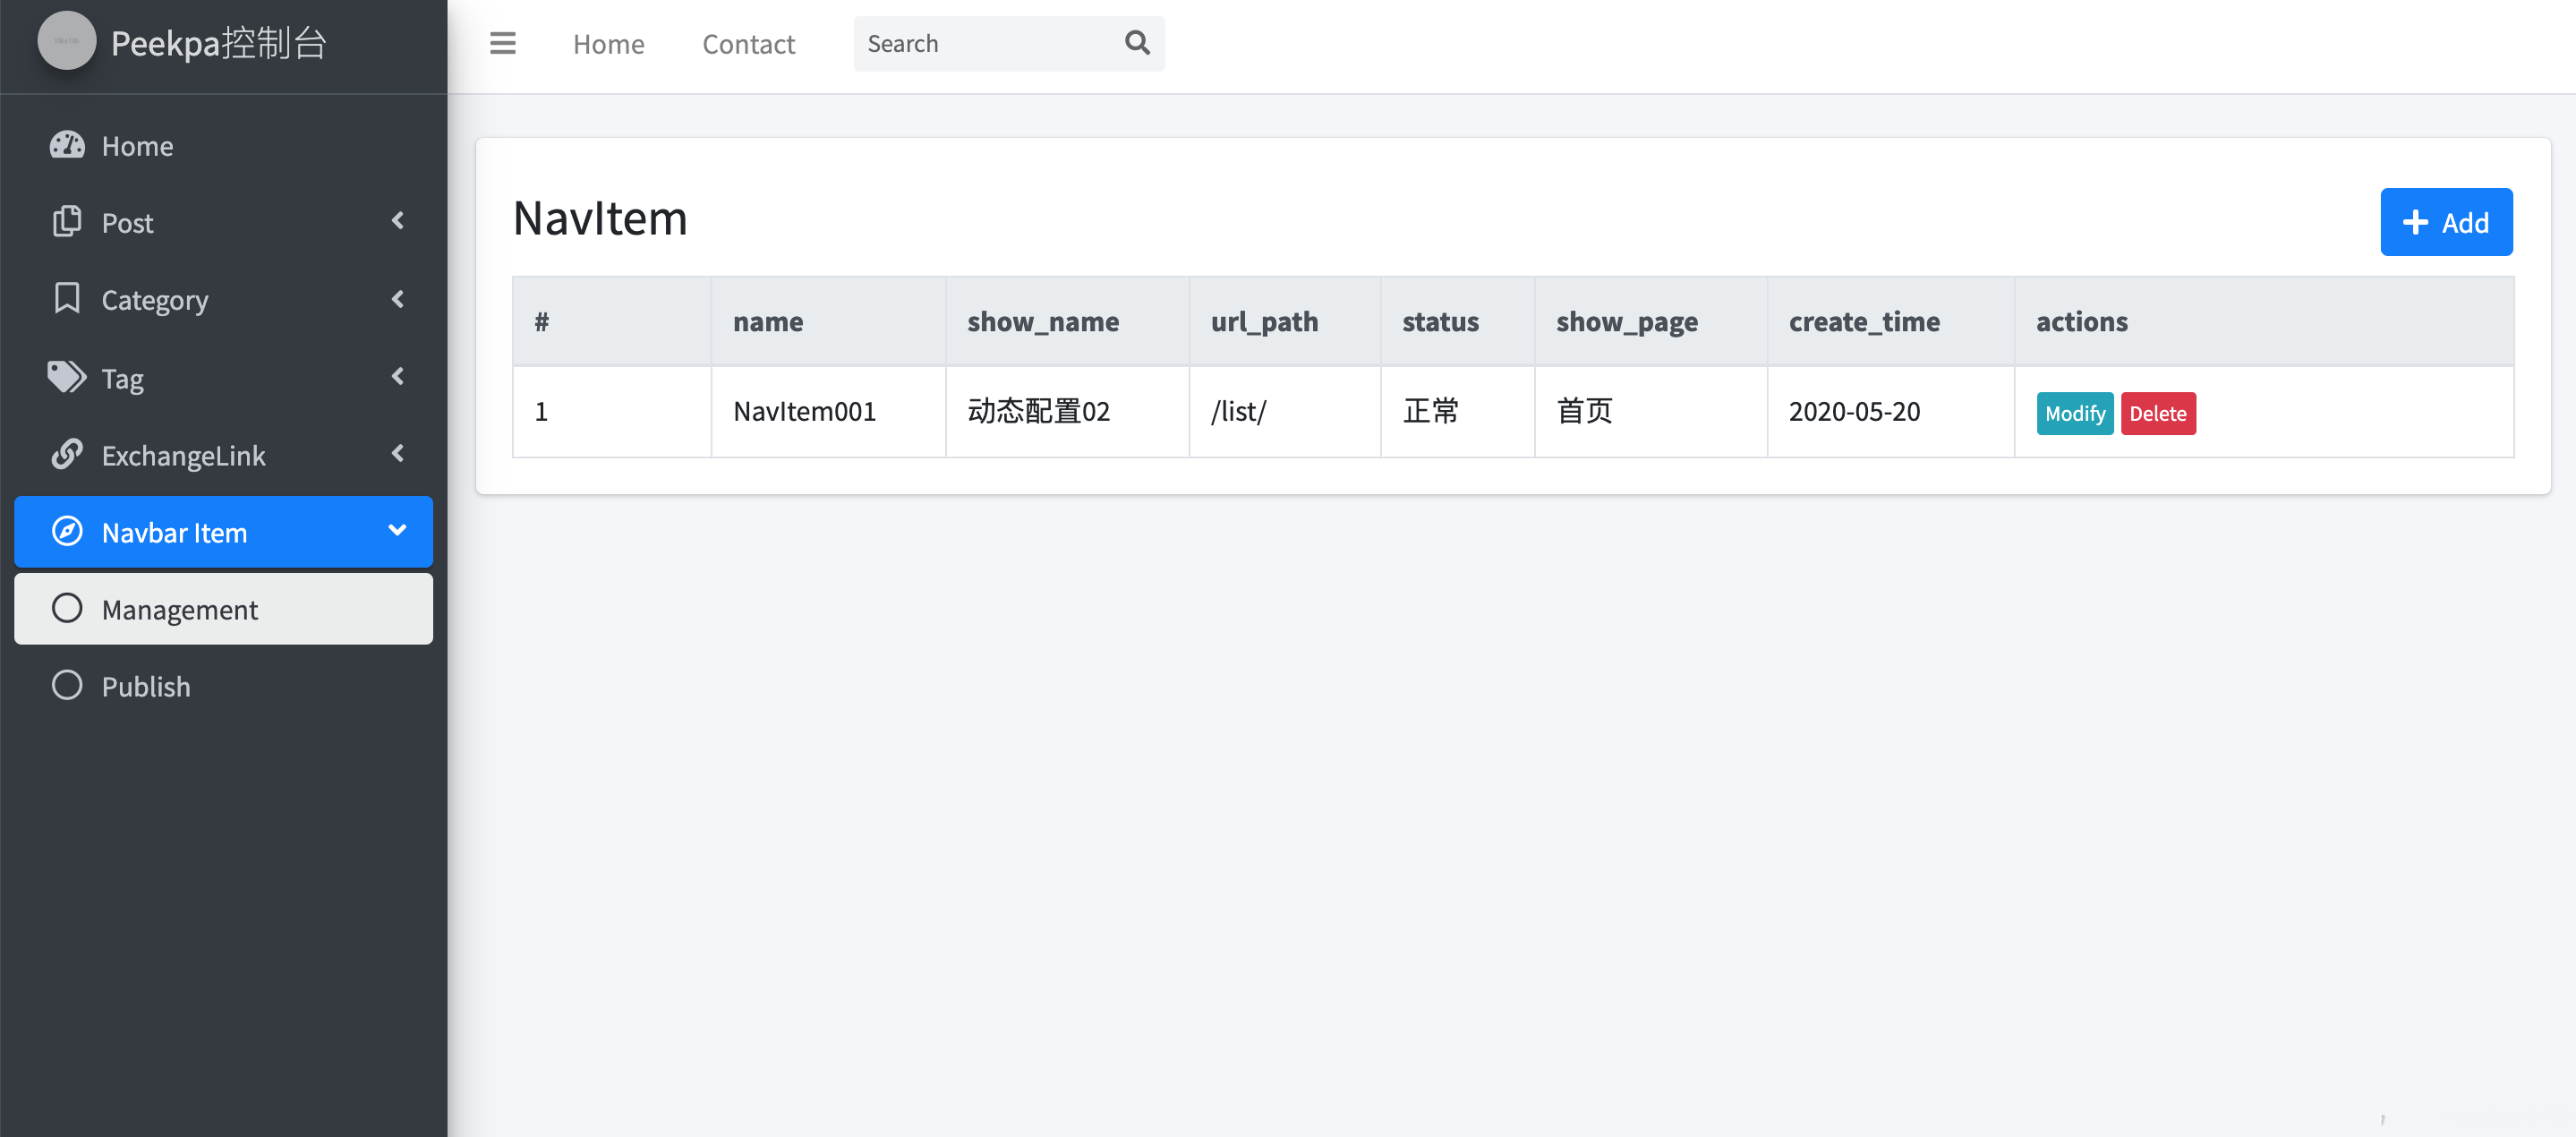Open the Contact top nav link
The image size is (2576, 1137).
pyautogui.click(x=748, y=43)
